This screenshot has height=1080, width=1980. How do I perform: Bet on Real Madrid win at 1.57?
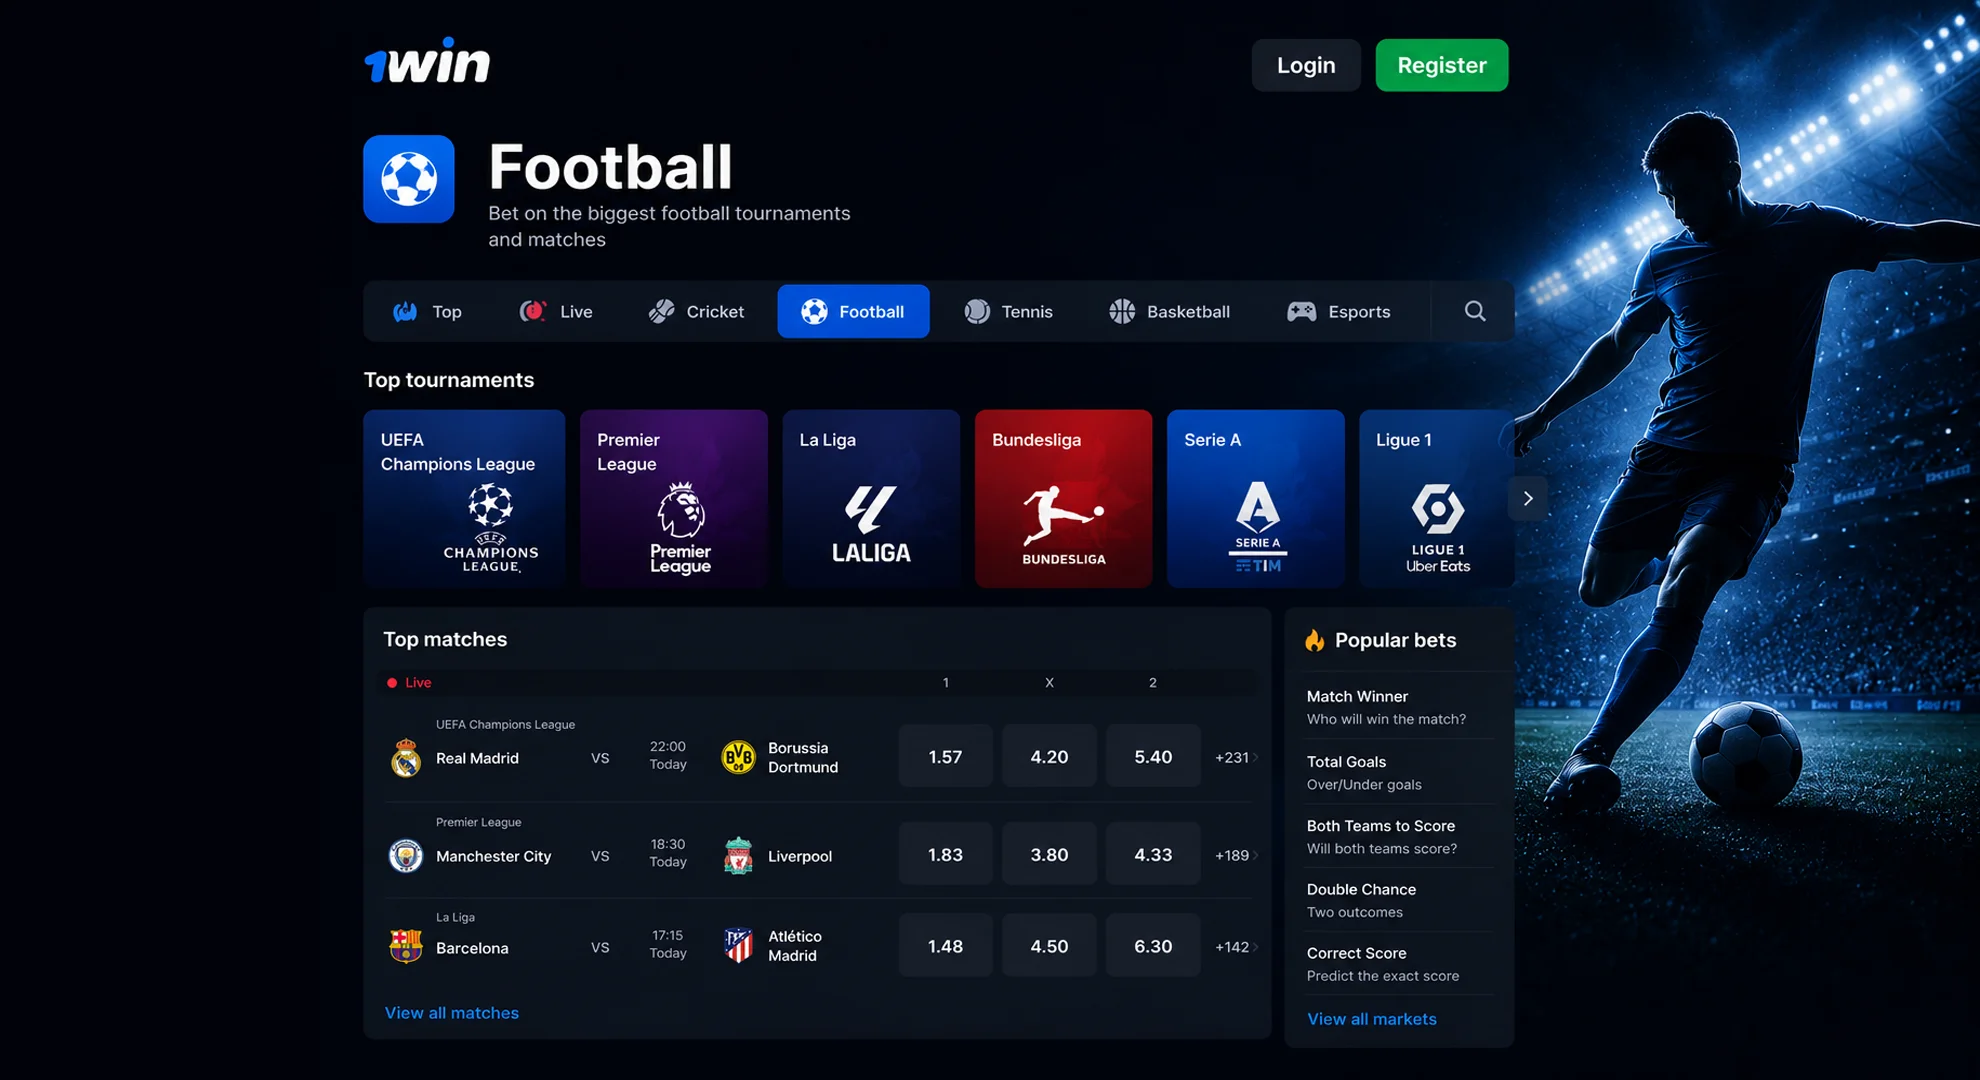pos(945,756)
